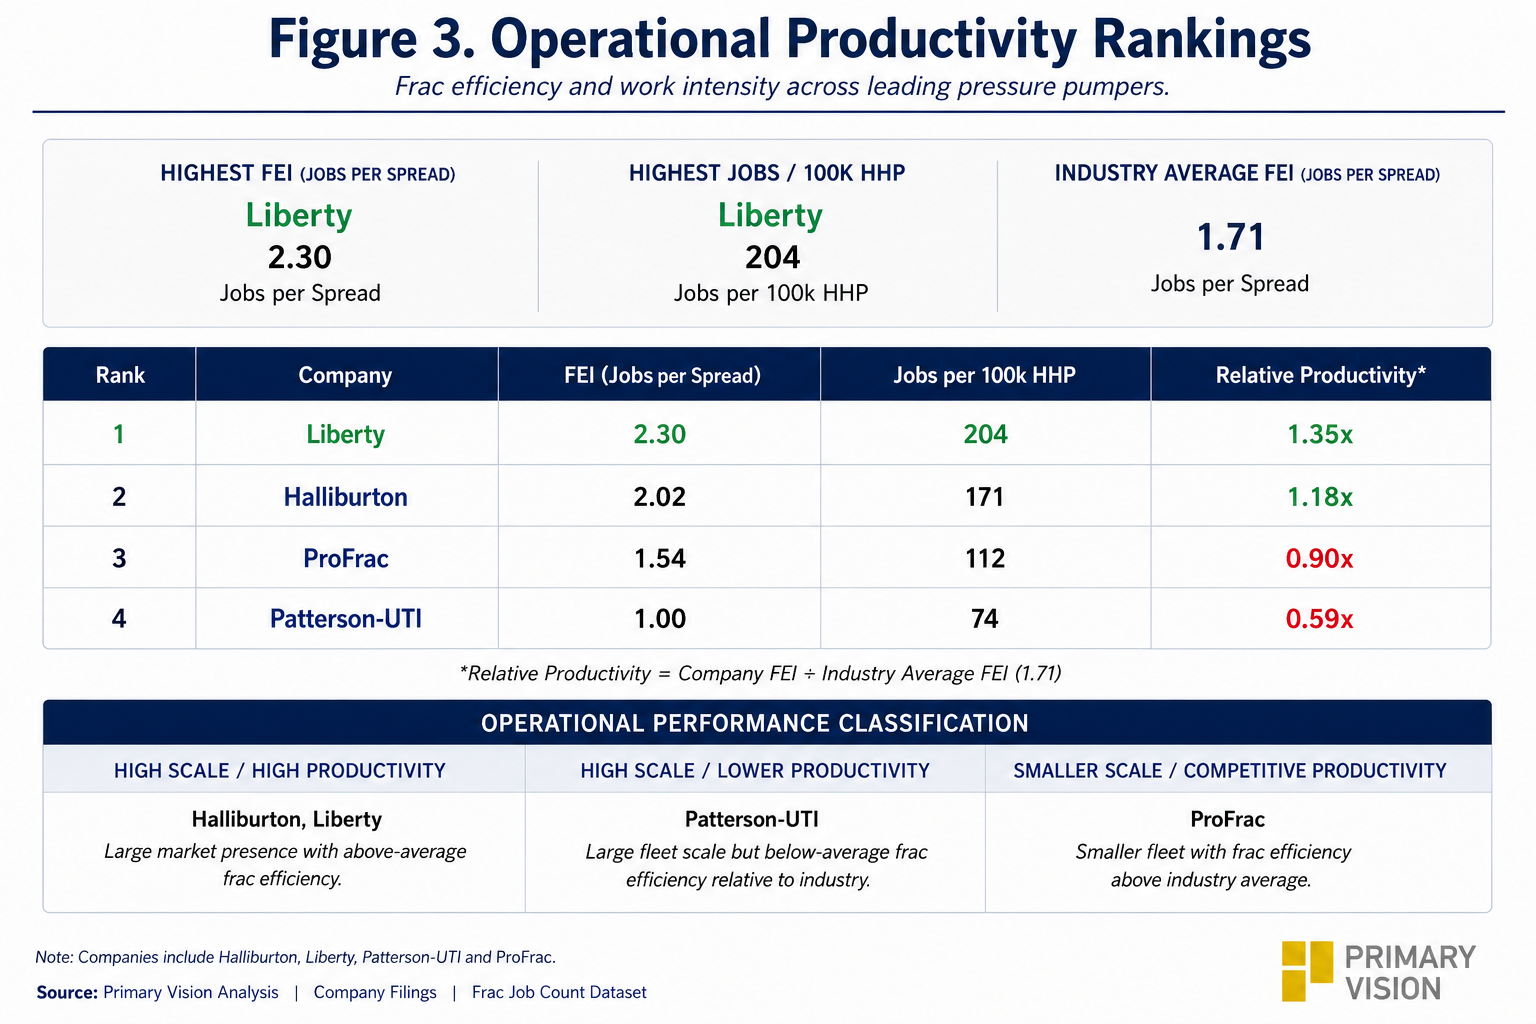
Task: Click the 'Smaller fleet with frac efficiency' description
Action: 1213,866
